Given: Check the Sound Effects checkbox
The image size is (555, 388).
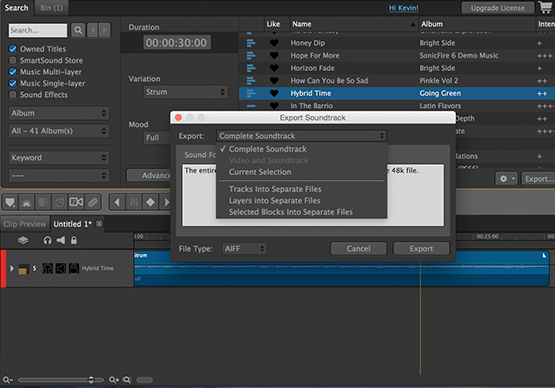Looking at the screenshot, I should pos(13,95).
